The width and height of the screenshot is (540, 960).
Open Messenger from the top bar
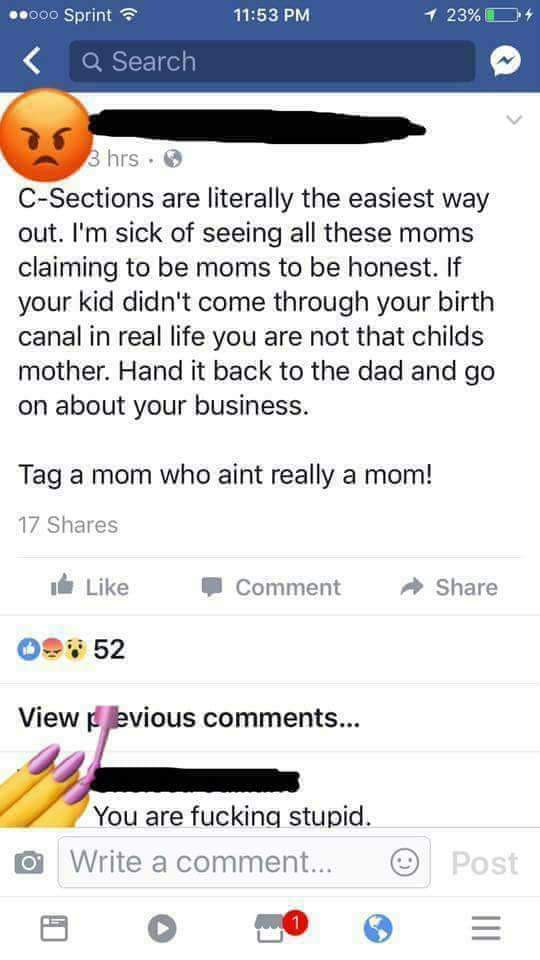pyautogui.click(x=506, y=61)
